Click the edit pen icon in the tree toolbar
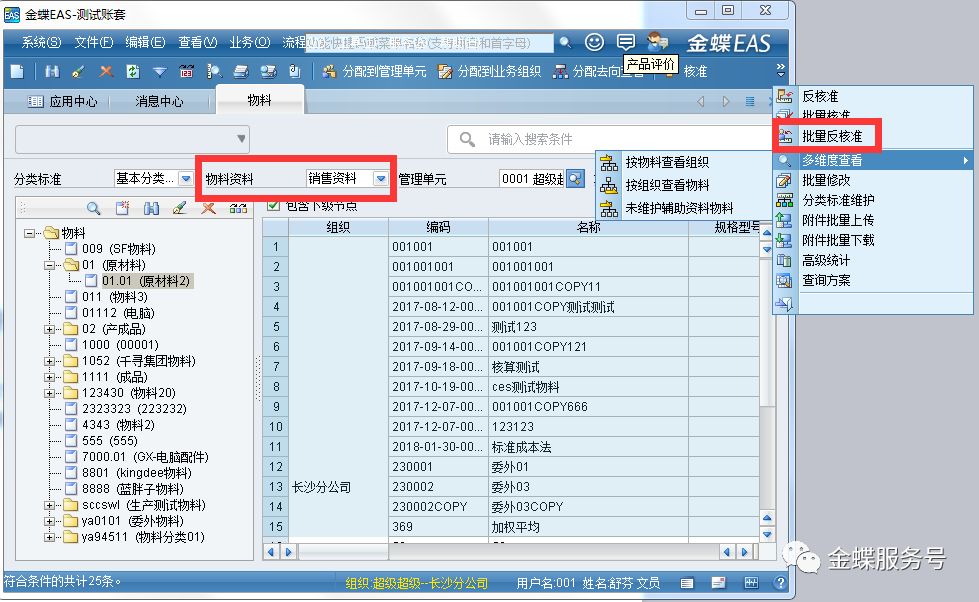Image resolution: width=979 pixels, height=602 pixels. (x=180, y=208)
